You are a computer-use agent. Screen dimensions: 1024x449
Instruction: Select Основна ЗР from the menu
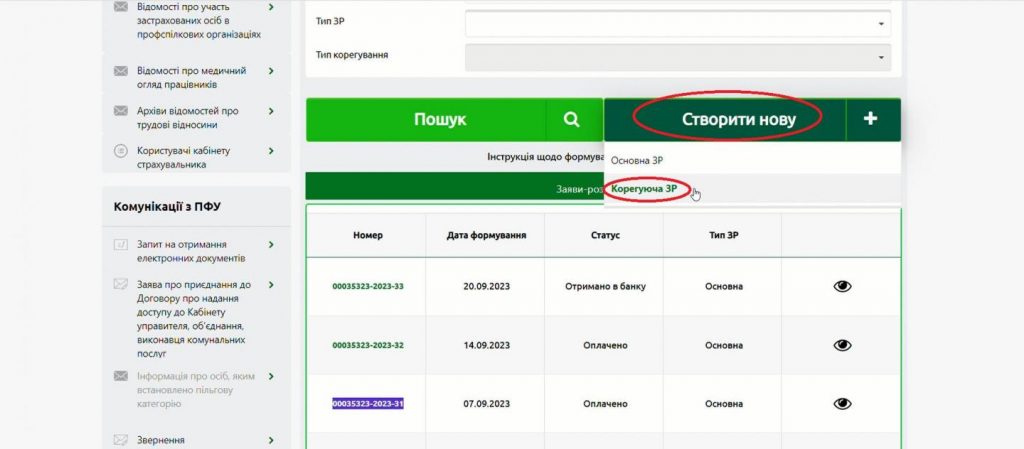click(x=637, y=160)
